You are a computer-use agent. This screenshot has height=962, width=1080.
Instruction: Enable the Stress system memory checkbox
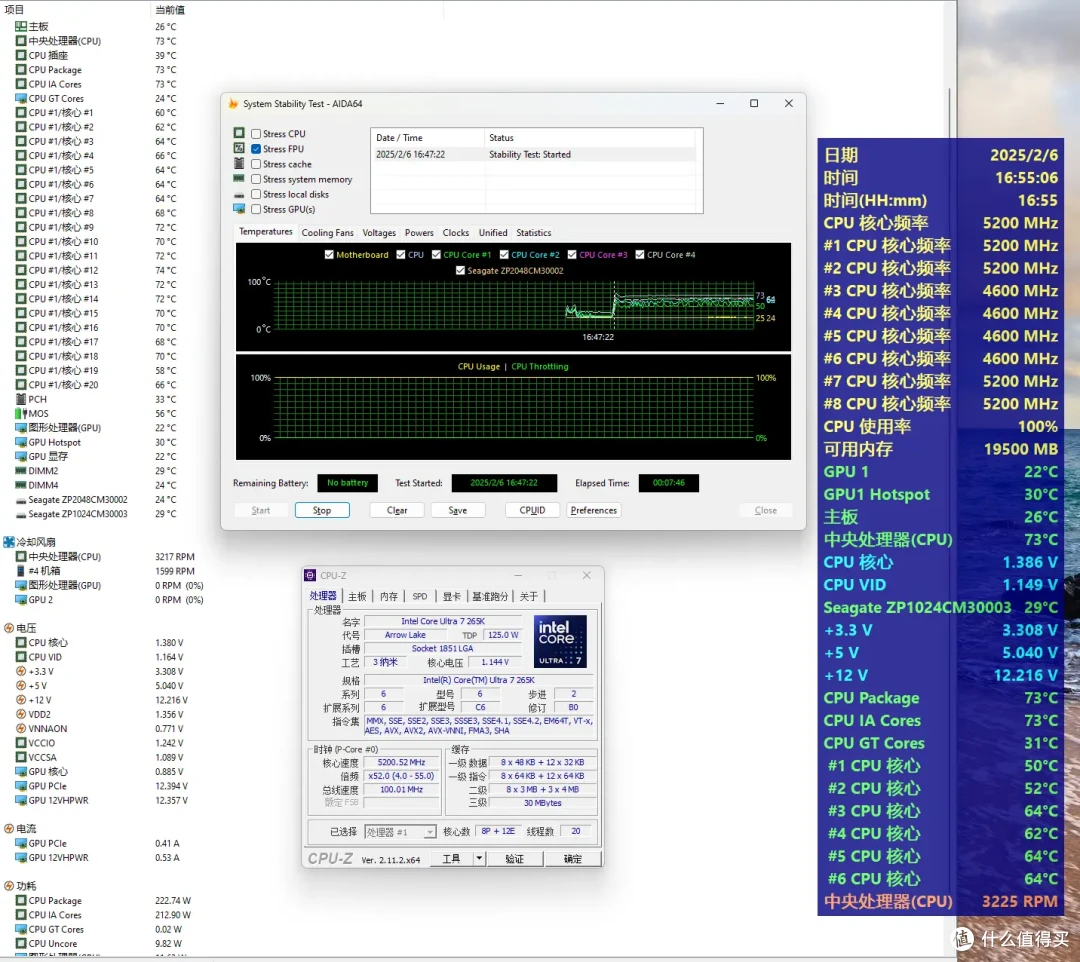click(x=256, y=179)
